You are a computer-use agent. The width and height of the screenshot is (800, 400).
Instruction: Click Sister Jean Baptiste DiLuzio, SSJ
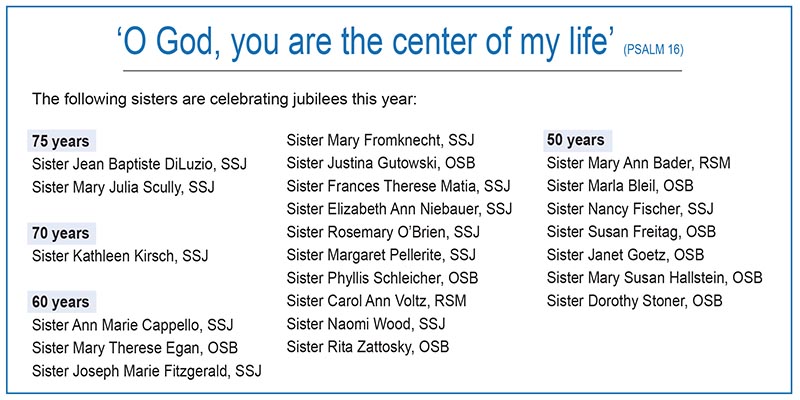click(x=139, y=164)
